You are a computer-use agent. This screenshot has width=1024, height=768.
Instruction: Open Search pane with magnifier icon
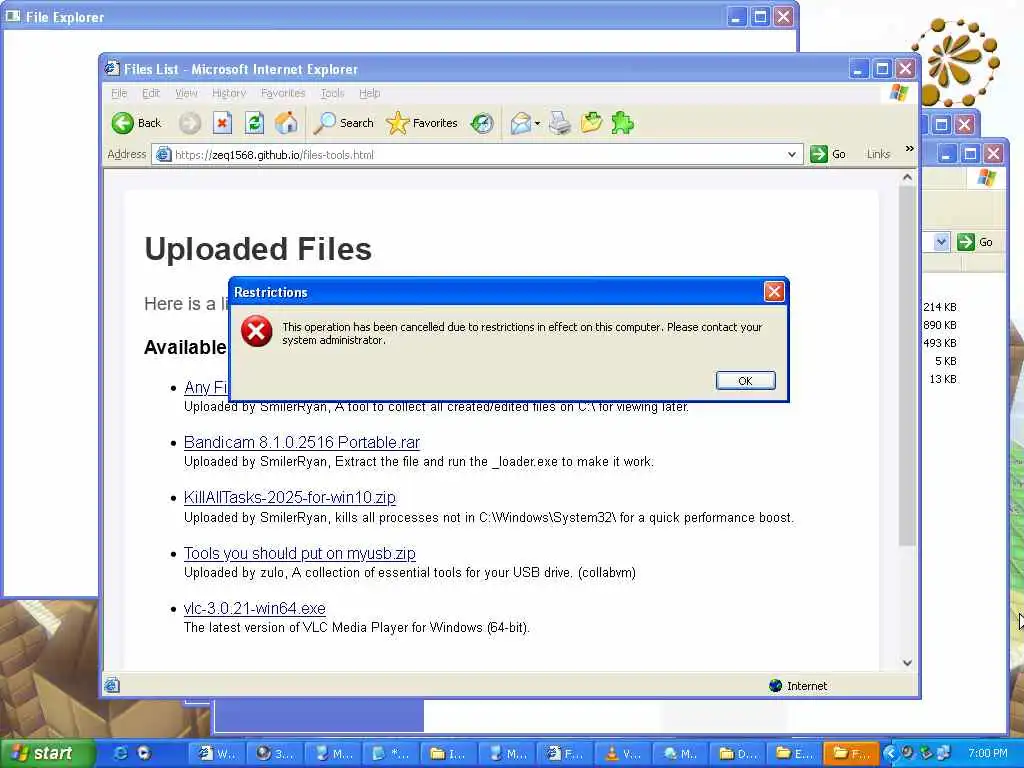point(325,123)
